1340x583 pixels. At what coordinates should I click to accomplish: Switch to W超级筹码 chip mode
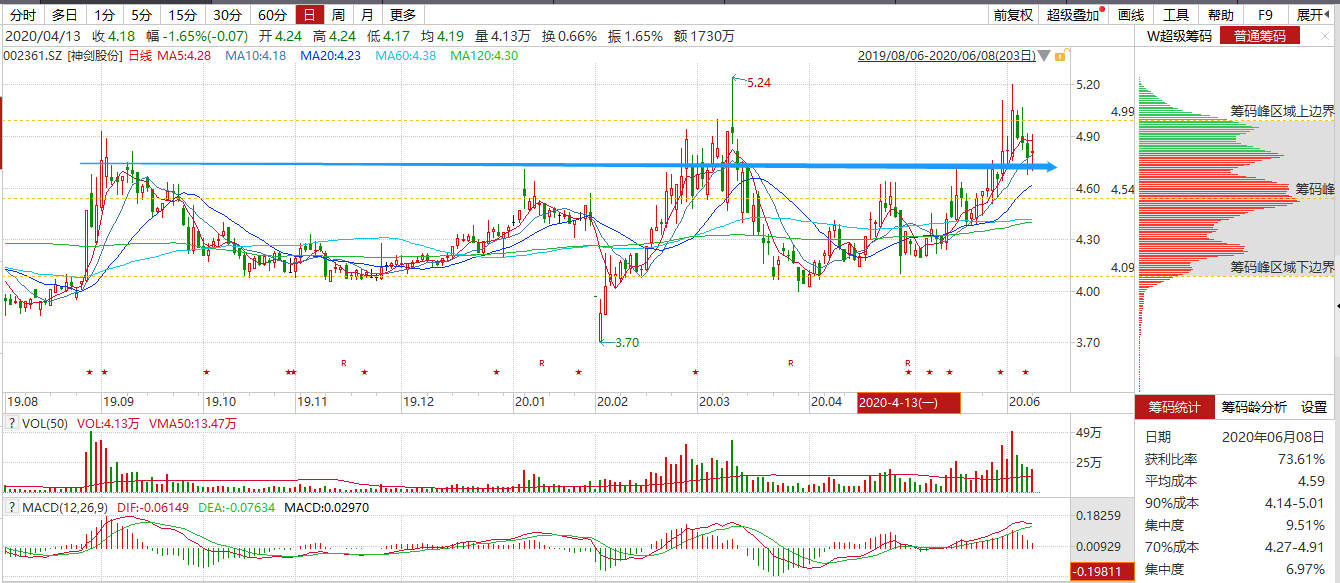[1179, 36]
